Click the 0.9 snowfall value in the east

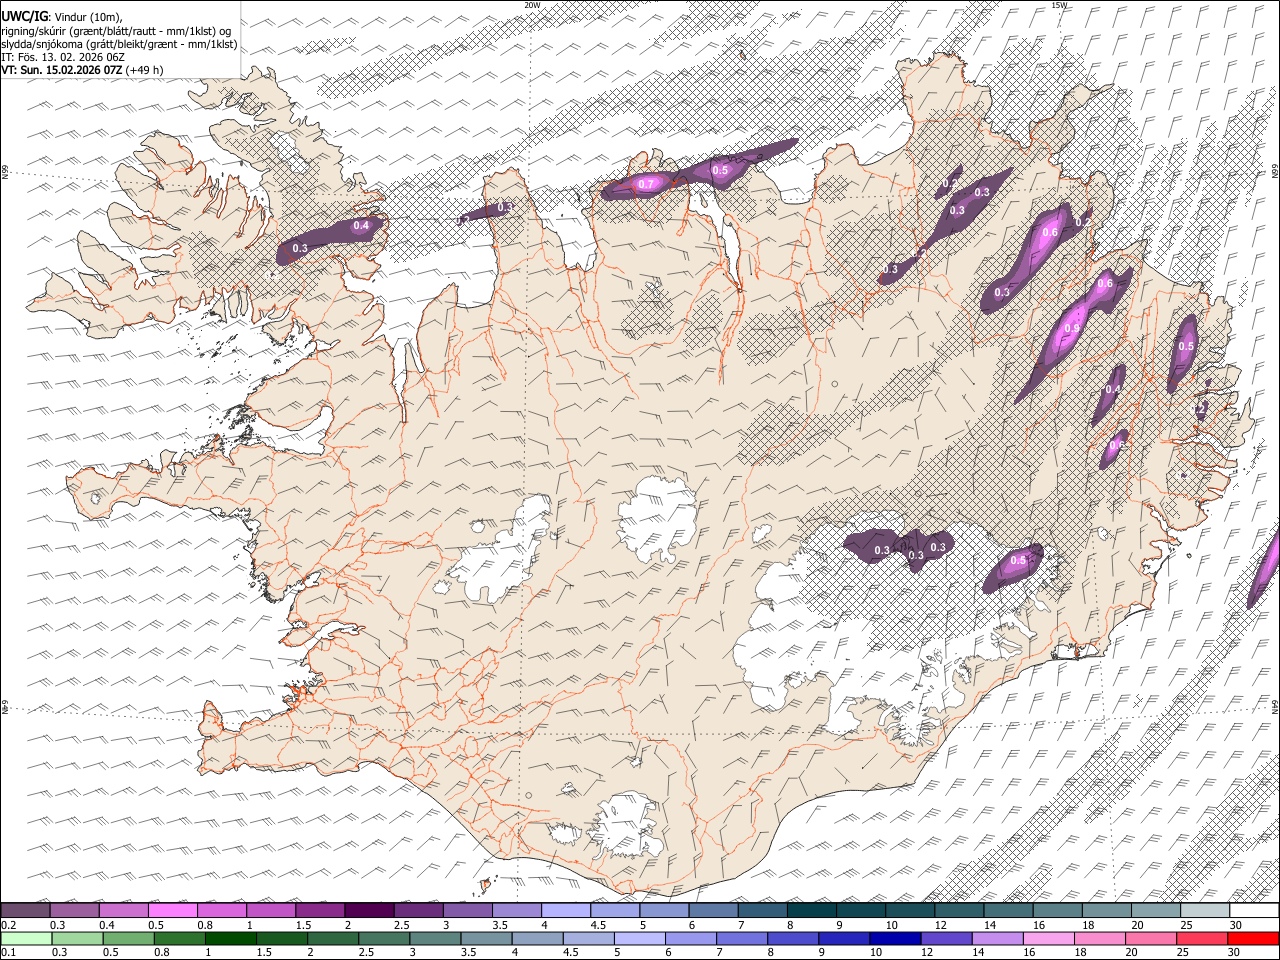1072,329
